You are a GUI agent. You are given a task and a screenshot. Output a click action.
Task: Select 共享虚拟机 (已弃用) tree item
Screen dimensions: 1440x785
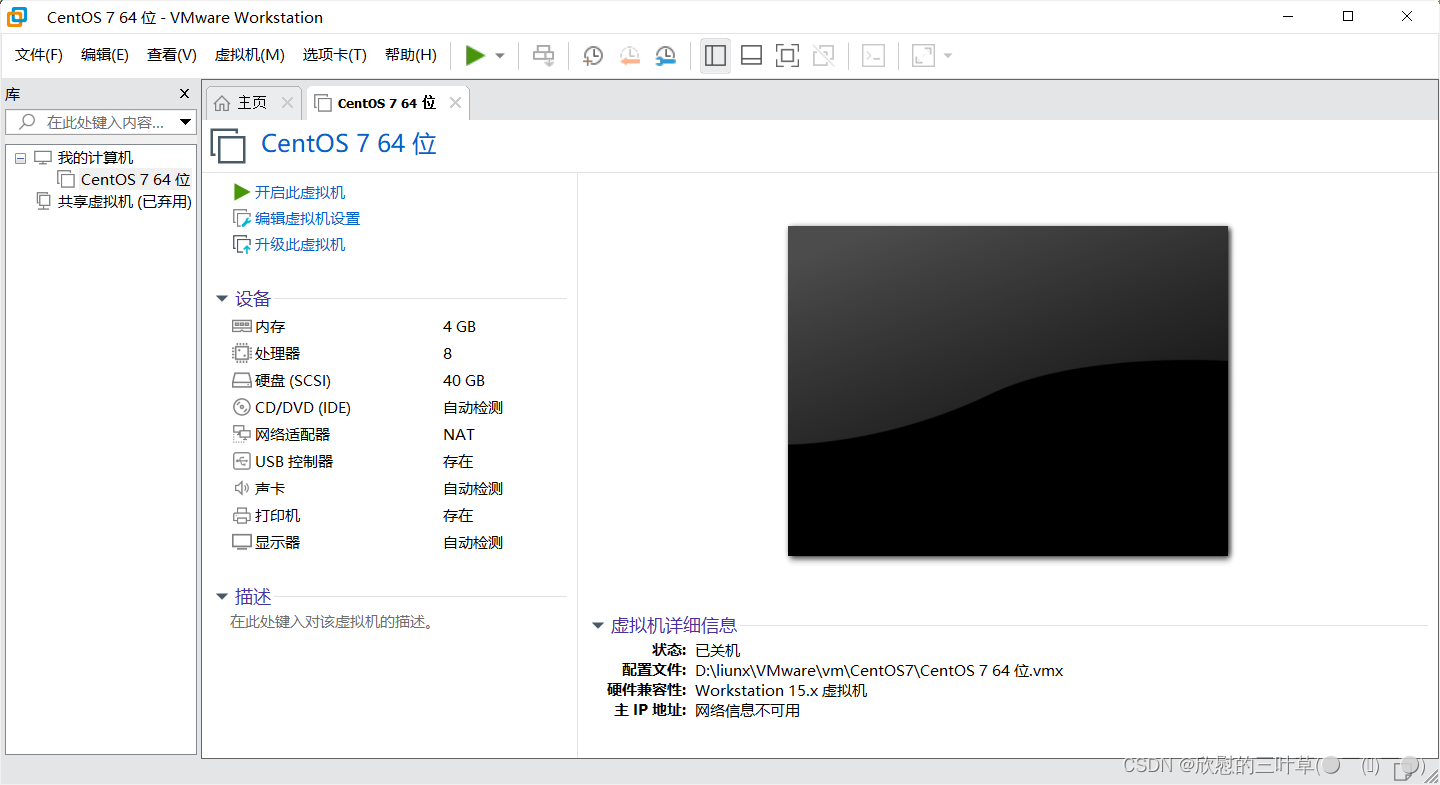124,202
